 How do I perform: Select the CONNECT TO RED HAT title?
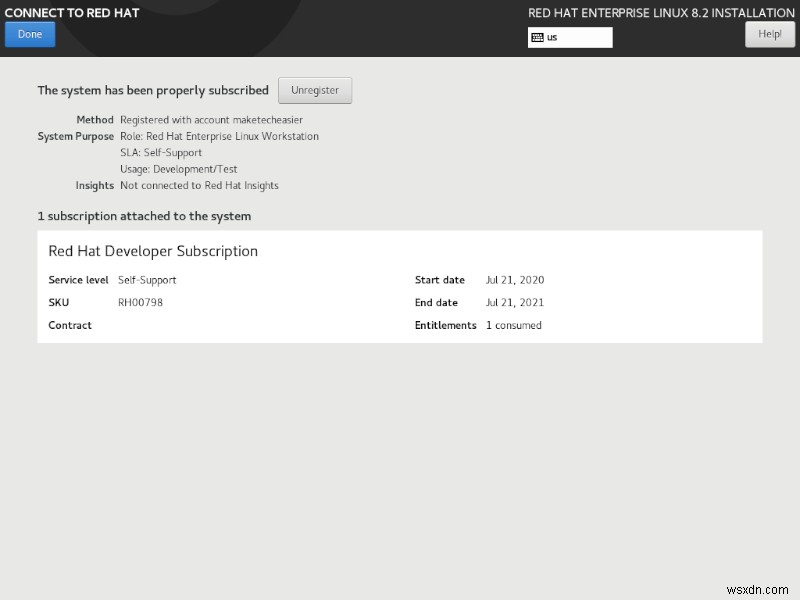71,13
